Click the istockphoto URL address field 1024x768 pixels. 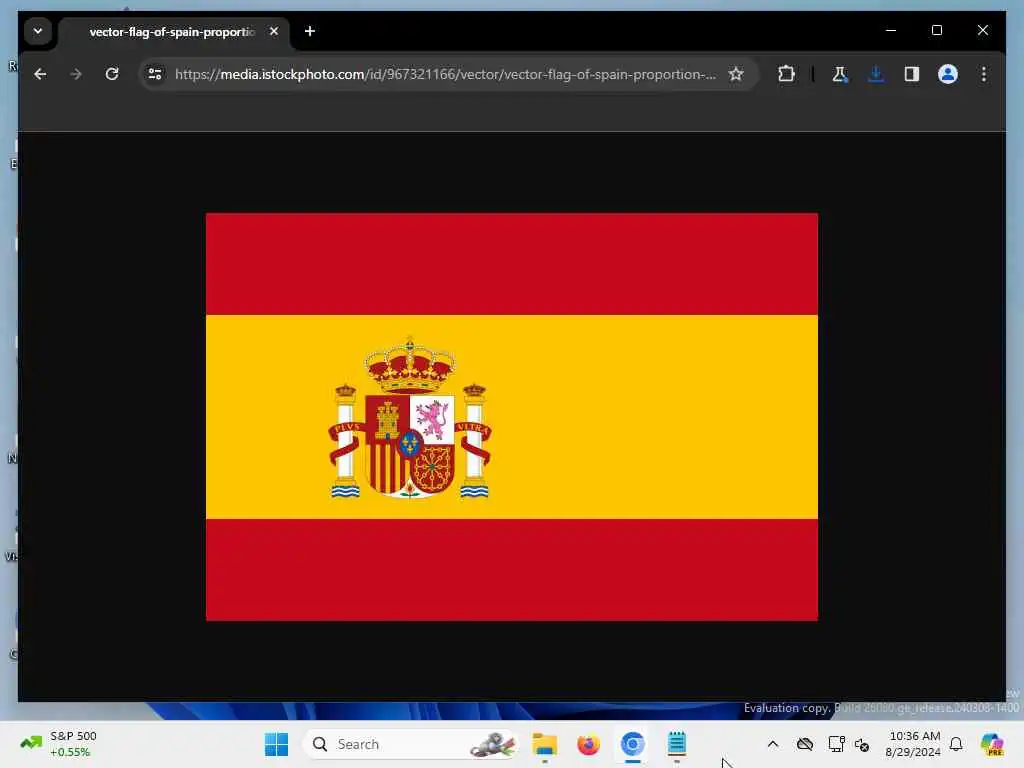pyautogui.click(x=445, y=74)
